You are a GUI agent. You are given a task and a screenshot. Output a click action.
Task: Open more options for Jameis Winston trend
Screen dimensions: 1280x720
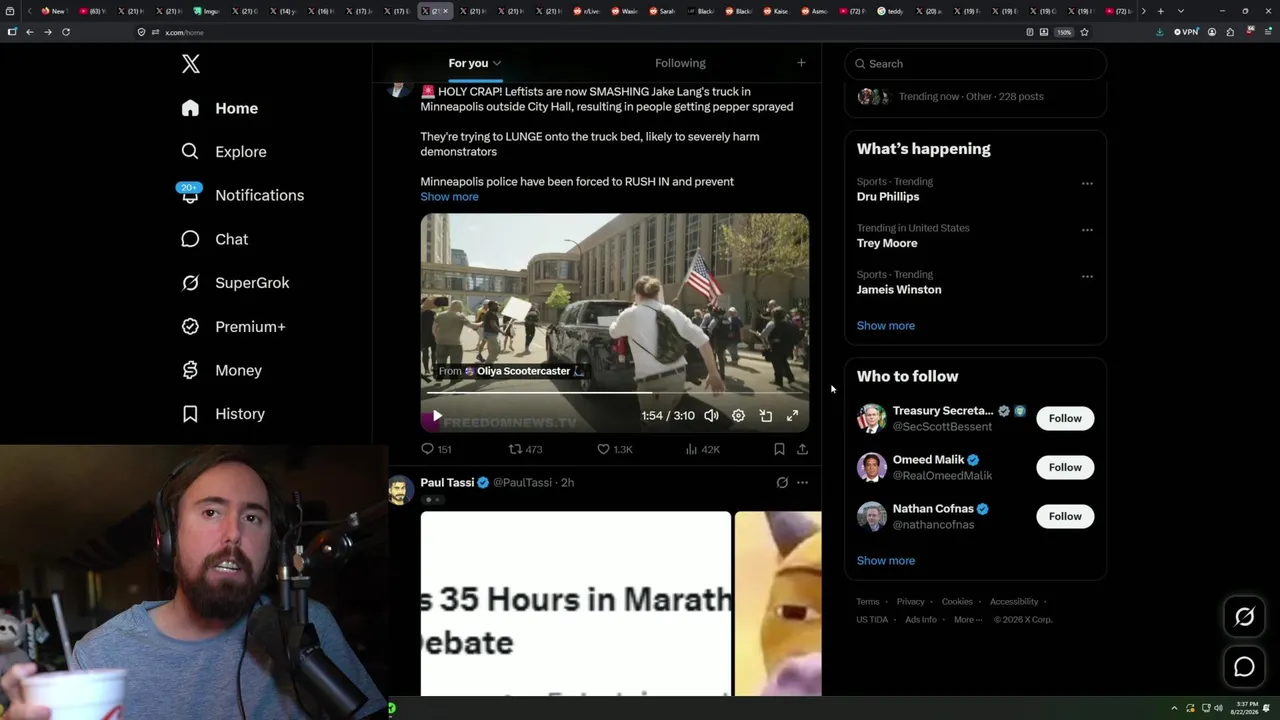pos(1087,277)
